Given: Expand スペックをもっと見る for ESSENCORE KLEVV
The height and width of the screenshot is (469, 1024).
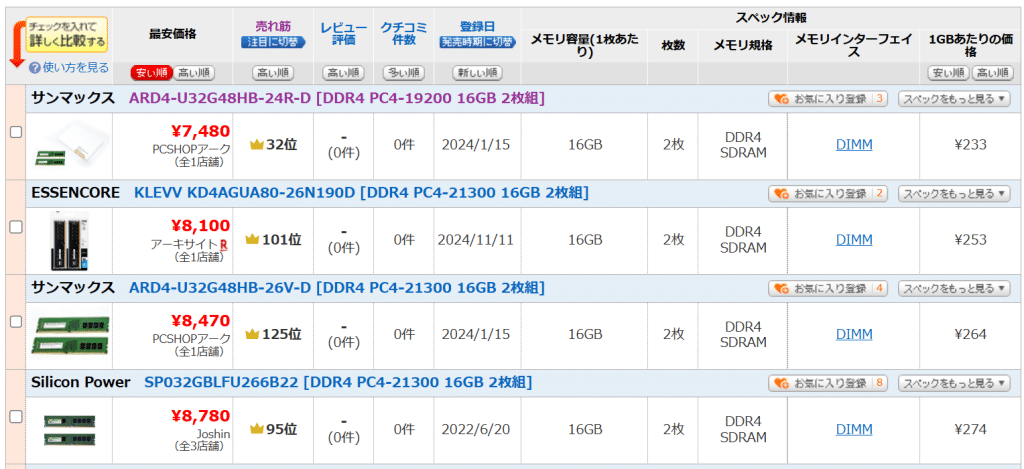Looking at the screenshot, I should point(953,193).
